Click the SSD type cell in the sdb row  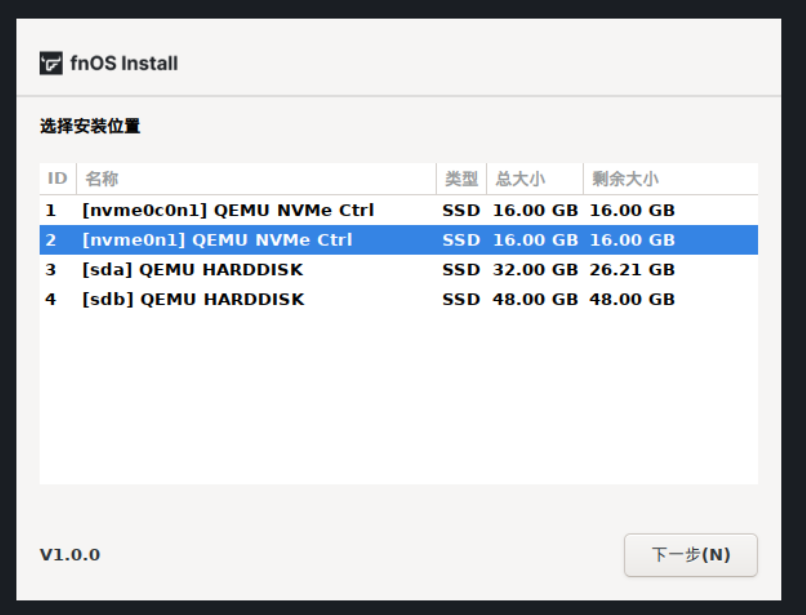(461, 299)
